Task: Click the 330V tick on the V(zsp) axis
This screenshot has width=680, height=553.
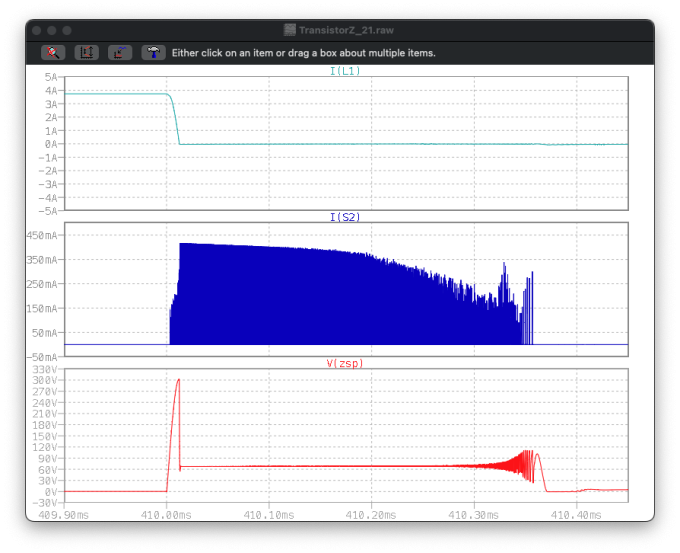Action: click(45, 370)
